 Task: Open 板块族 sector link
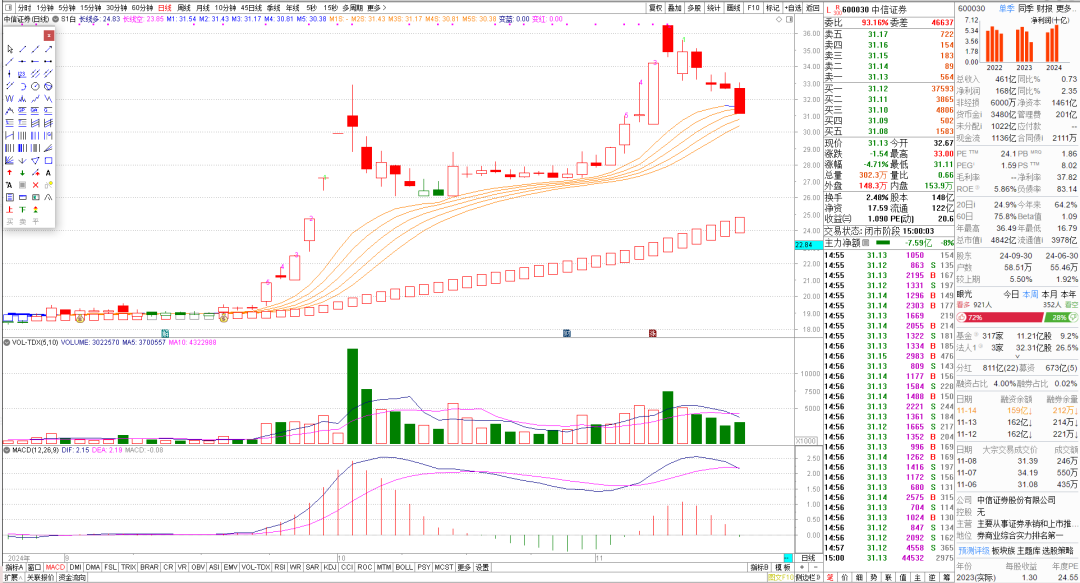1004,551
